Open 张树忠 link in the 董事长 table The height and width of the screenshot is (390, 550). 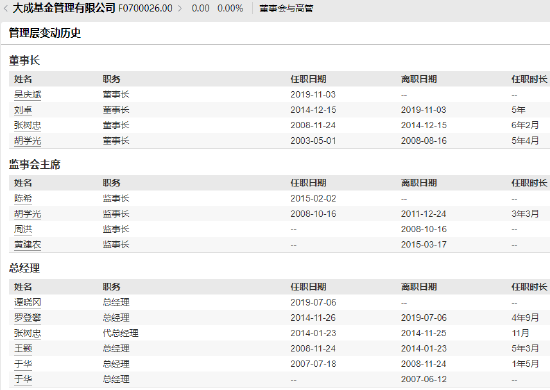[x=27, y=125]
